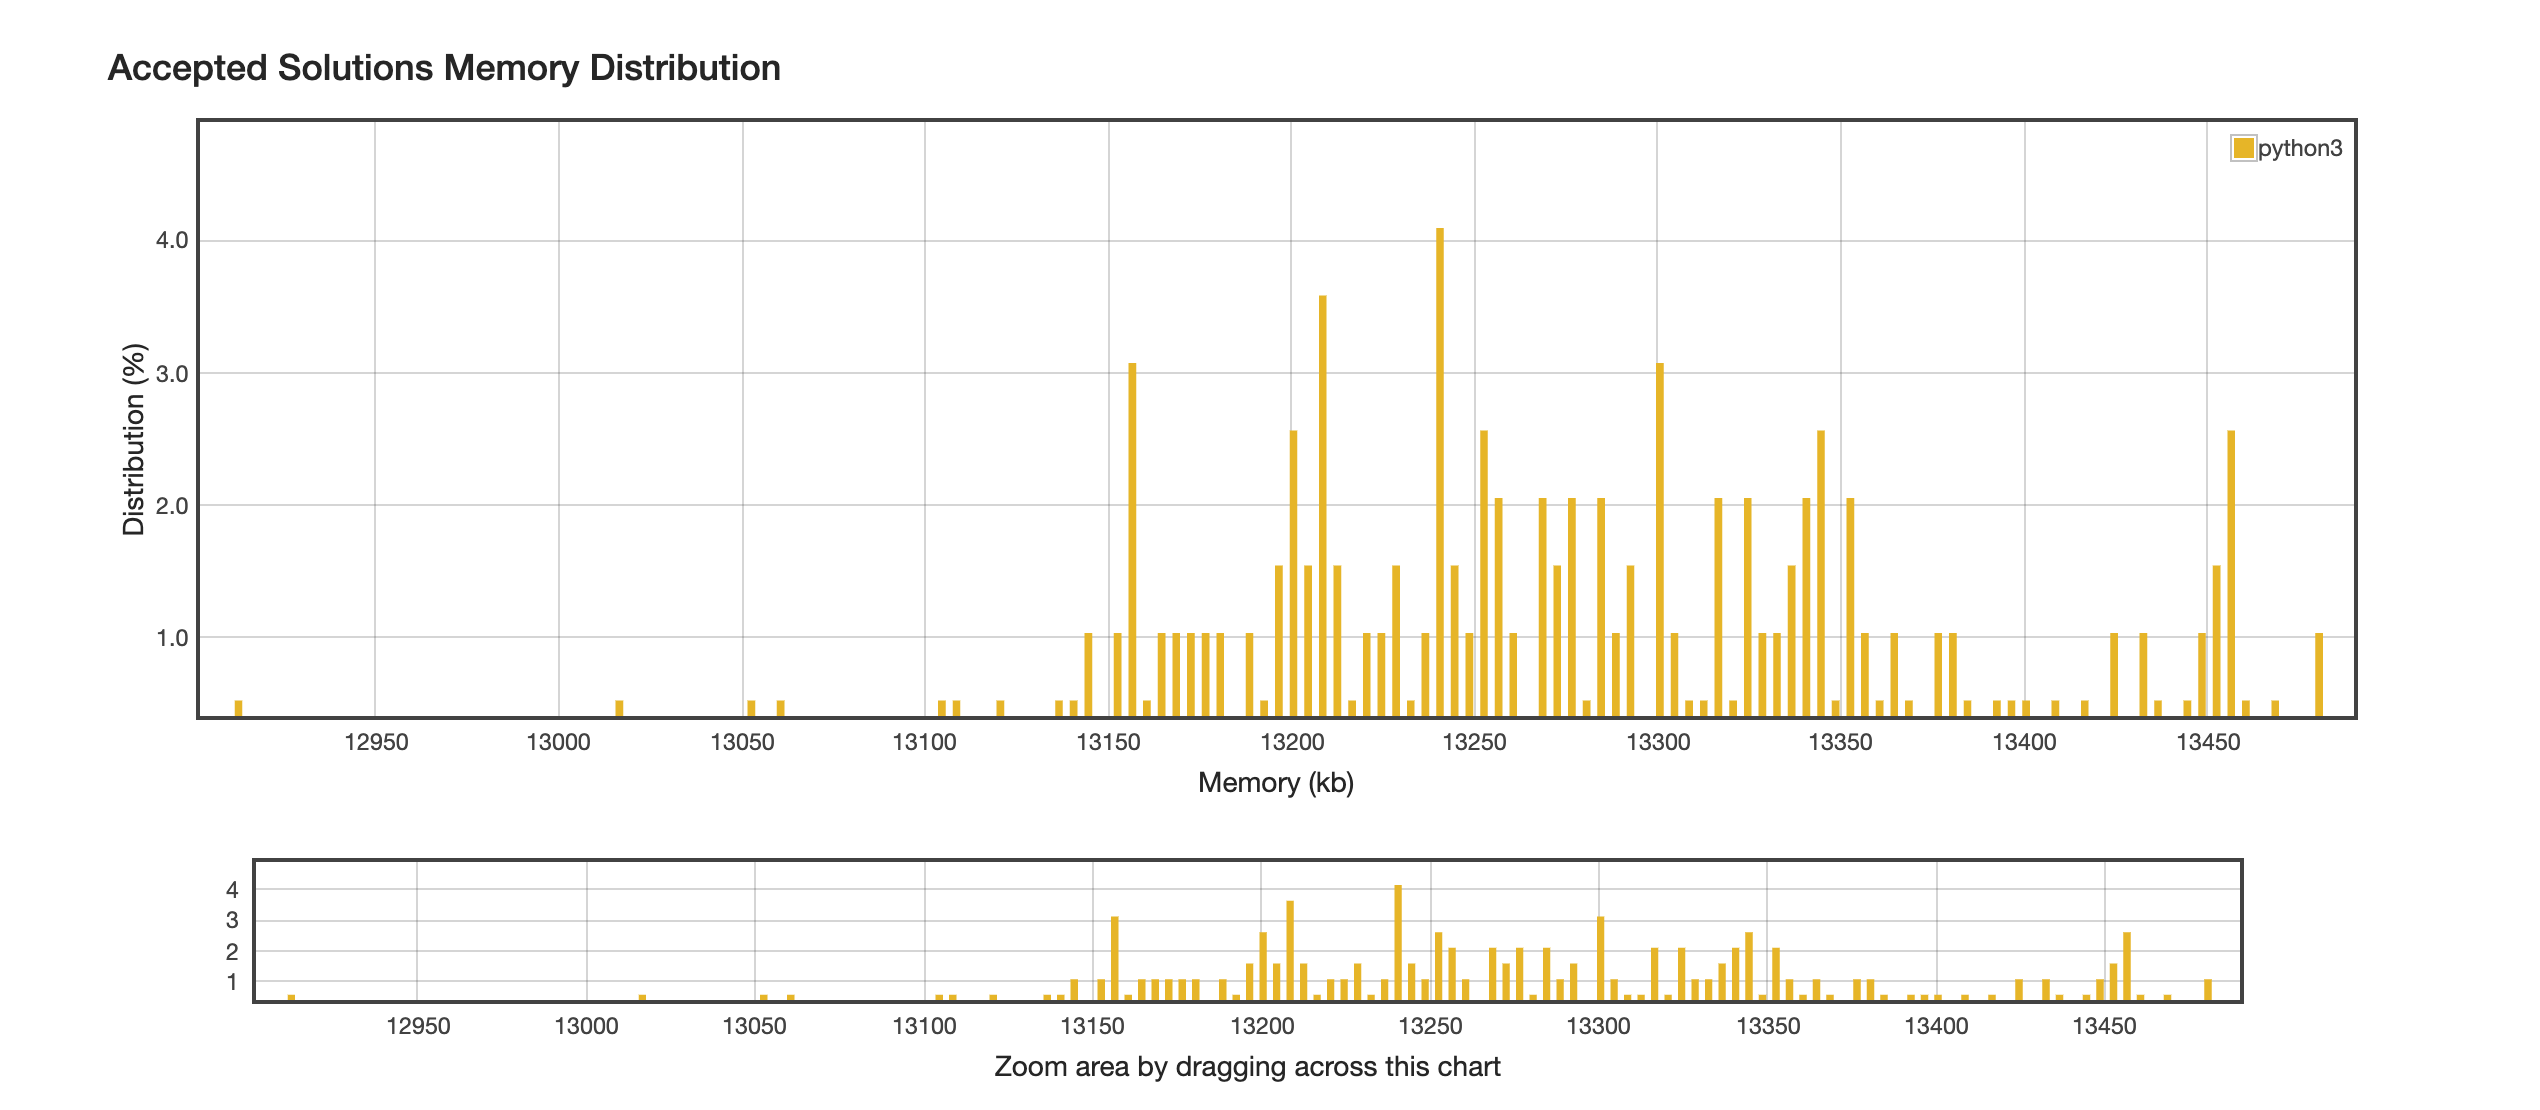Click the Distribution (%) axis label
The height and width of the screenshot is (1110, 2540).
coord(134,440)
